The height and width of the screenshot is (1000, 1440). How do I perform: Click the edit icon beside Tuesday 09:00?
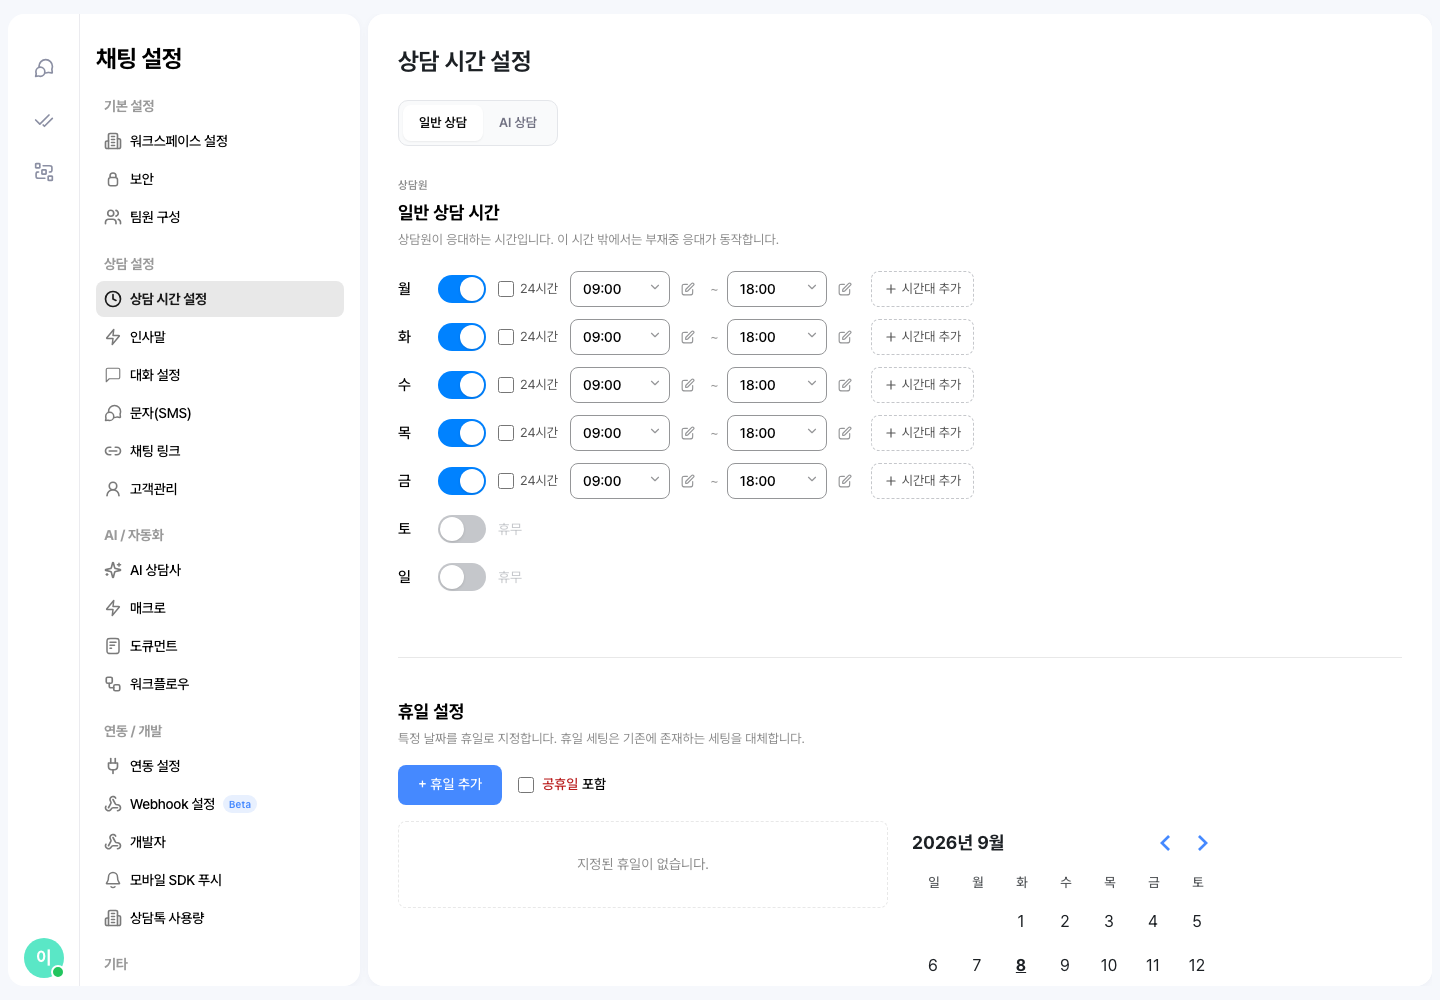[x=688, y=337]
